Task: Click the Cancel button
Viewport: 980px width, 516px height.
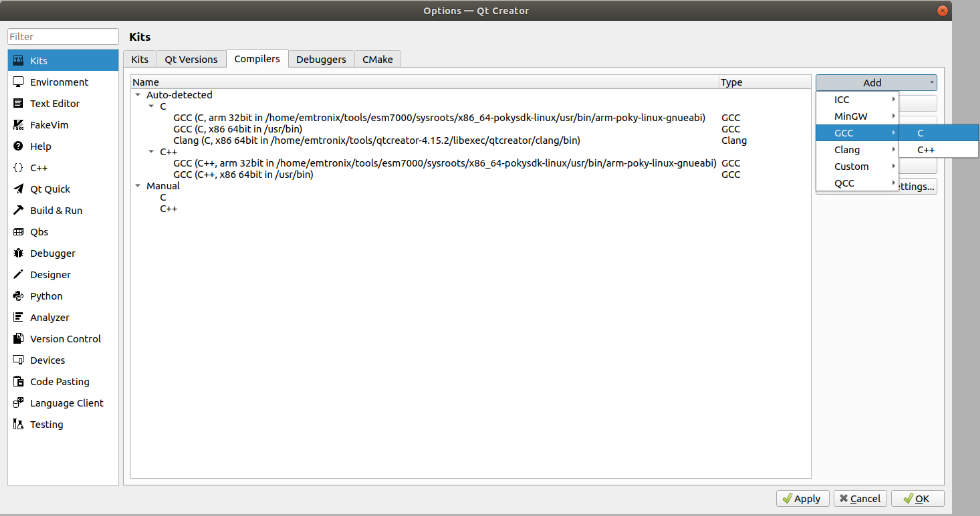Action: pyautogui.click(x=860, y=499)
